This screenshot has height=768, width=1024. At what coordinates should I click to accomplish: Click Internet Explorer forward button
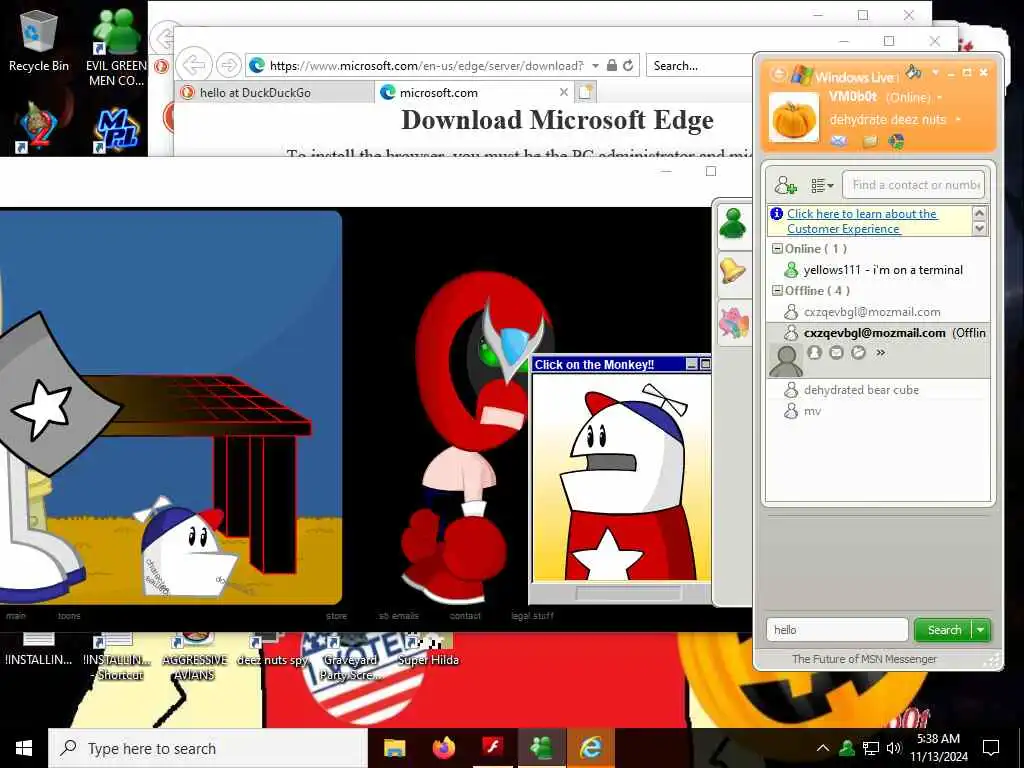click(x=228, y=65)
